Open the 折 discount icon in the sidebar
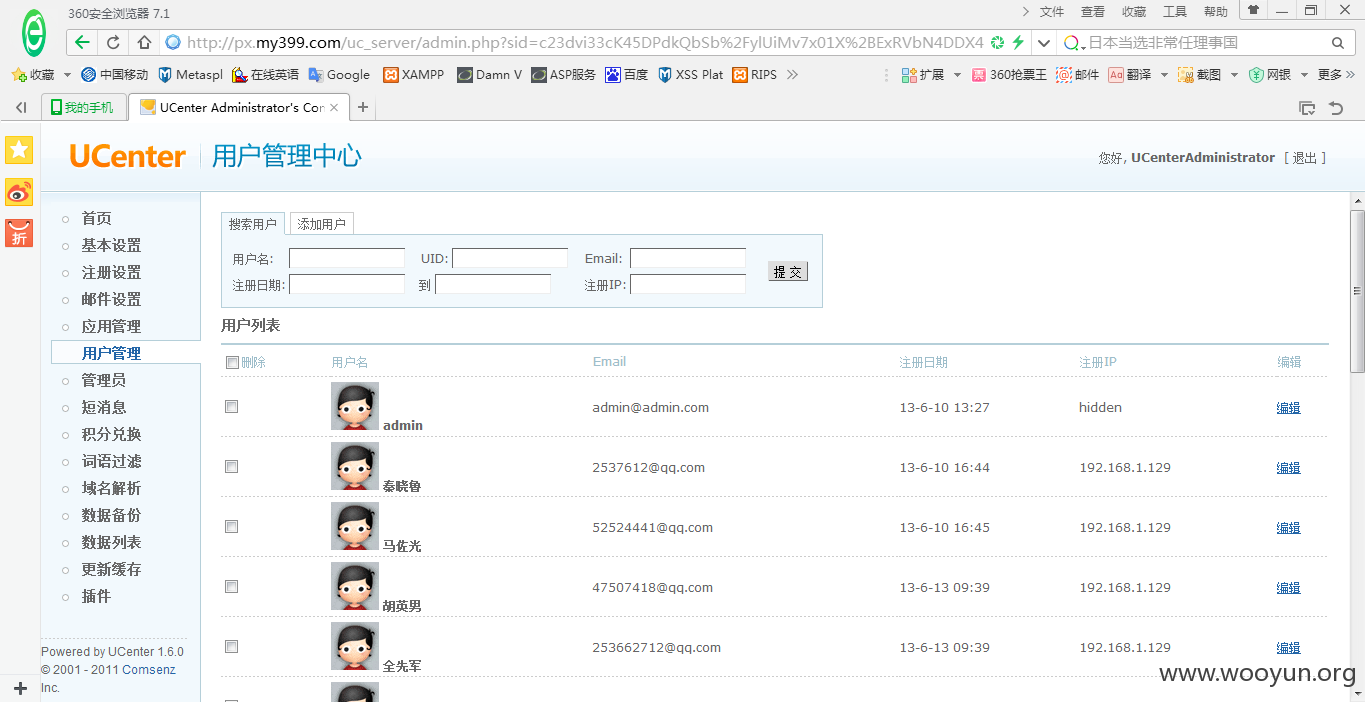The width and height of the screenshot is (1365, 702). pos(19,233)
